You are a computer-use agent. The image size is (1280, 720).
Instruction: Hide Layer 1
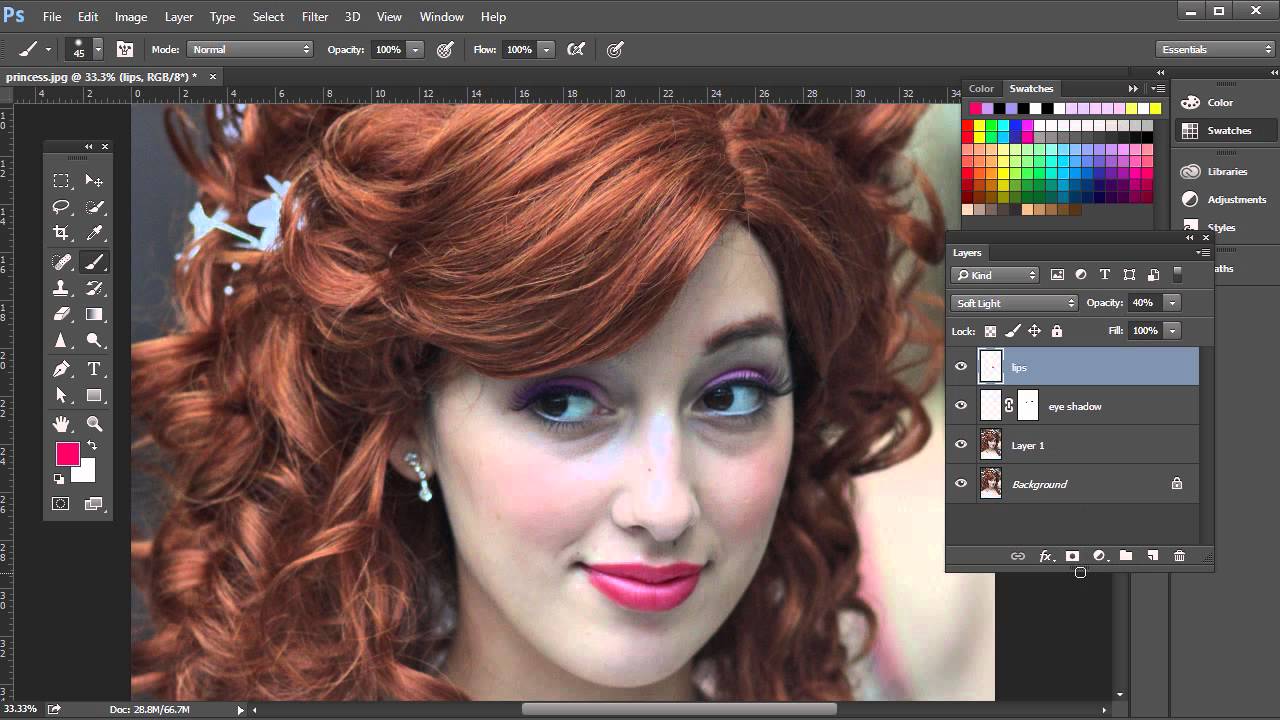point(961,445)
